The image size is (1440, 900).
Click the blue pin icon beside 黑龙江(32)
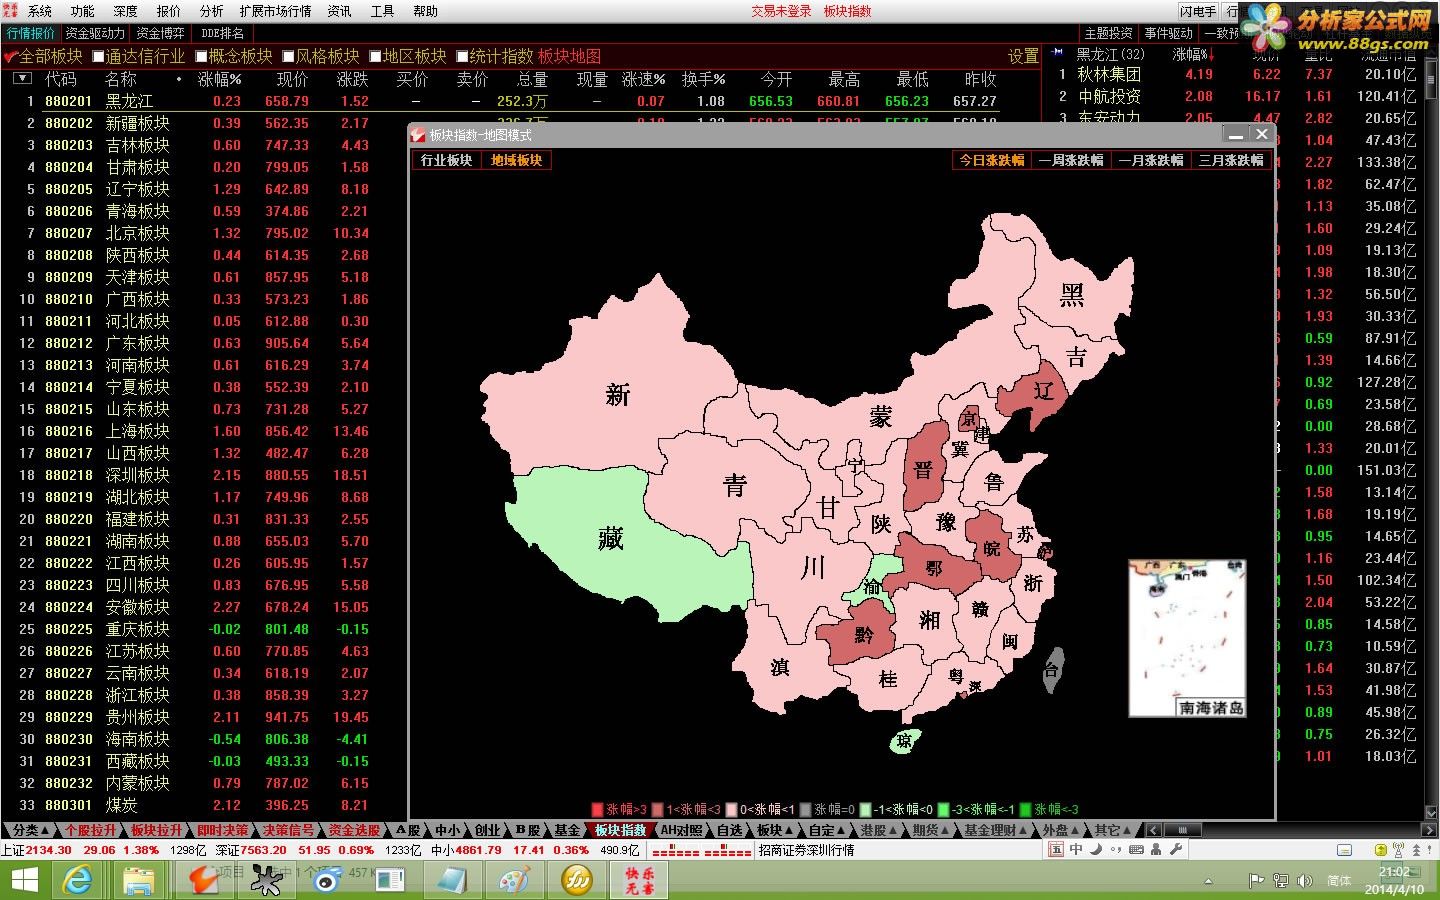coord(1058,52)
